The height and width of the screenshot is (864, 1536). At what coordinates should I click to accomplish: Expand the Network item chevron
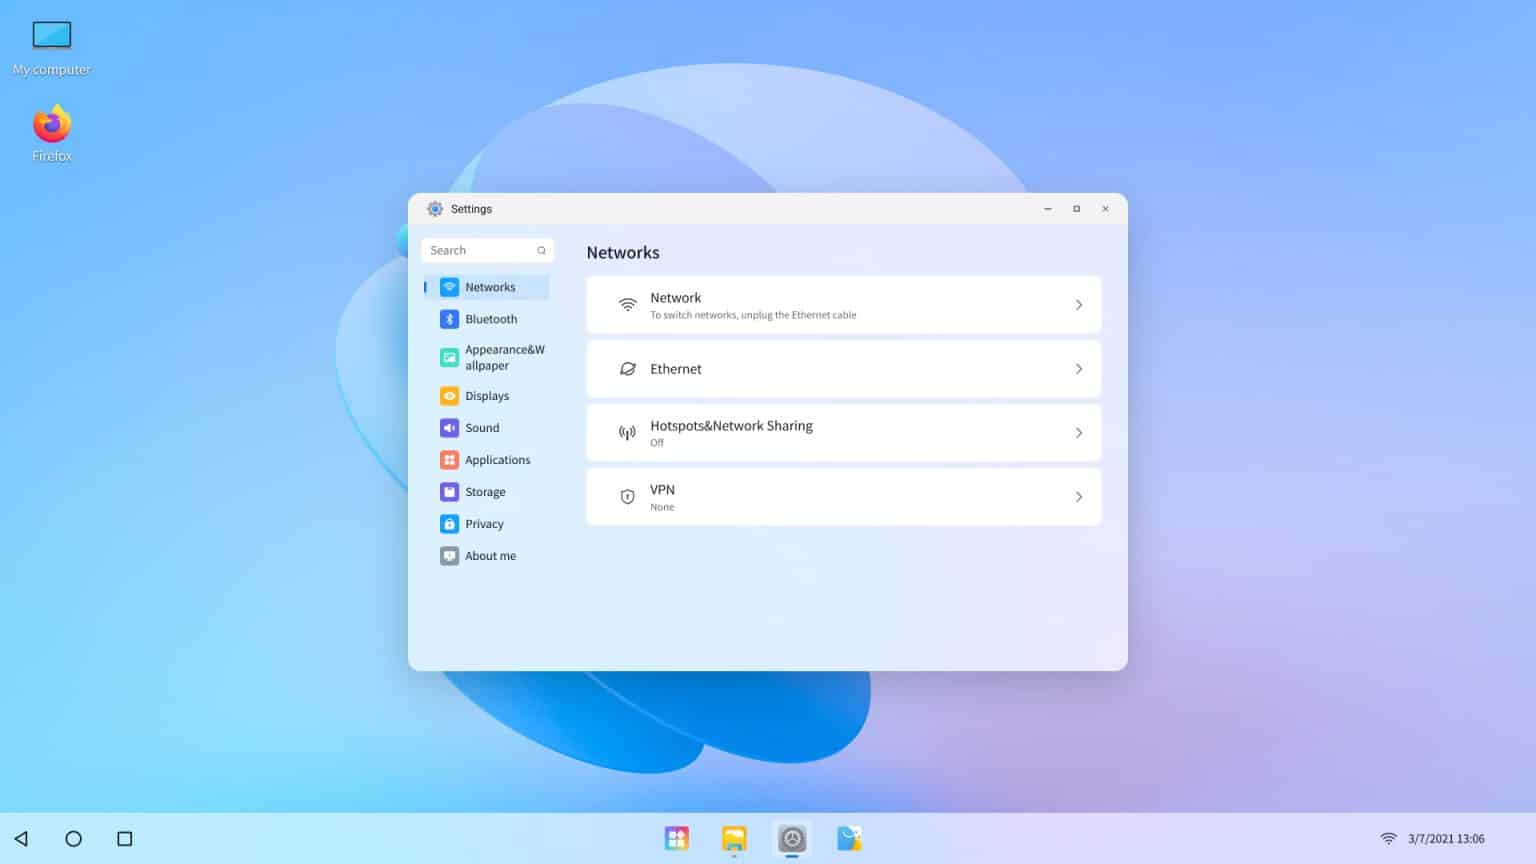click(1079, 304)
